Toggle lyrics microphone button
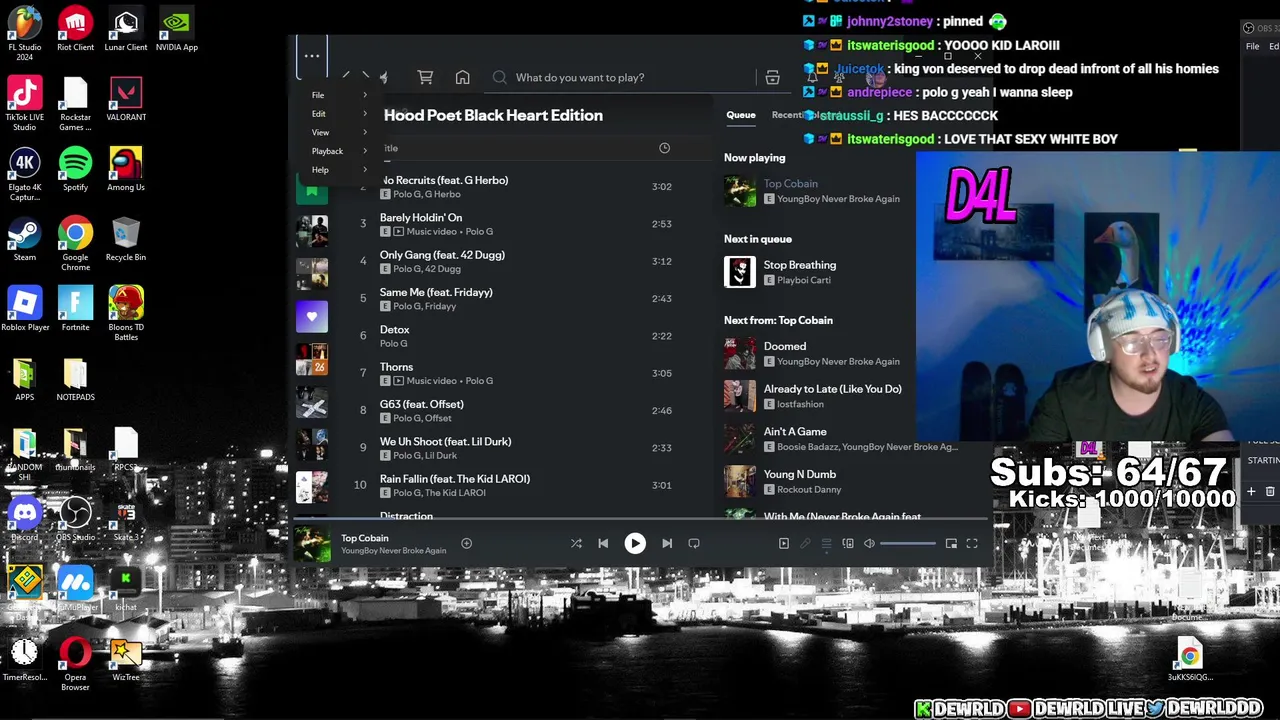The width and height of the screenshot is (1280, 720). point(805,543)
